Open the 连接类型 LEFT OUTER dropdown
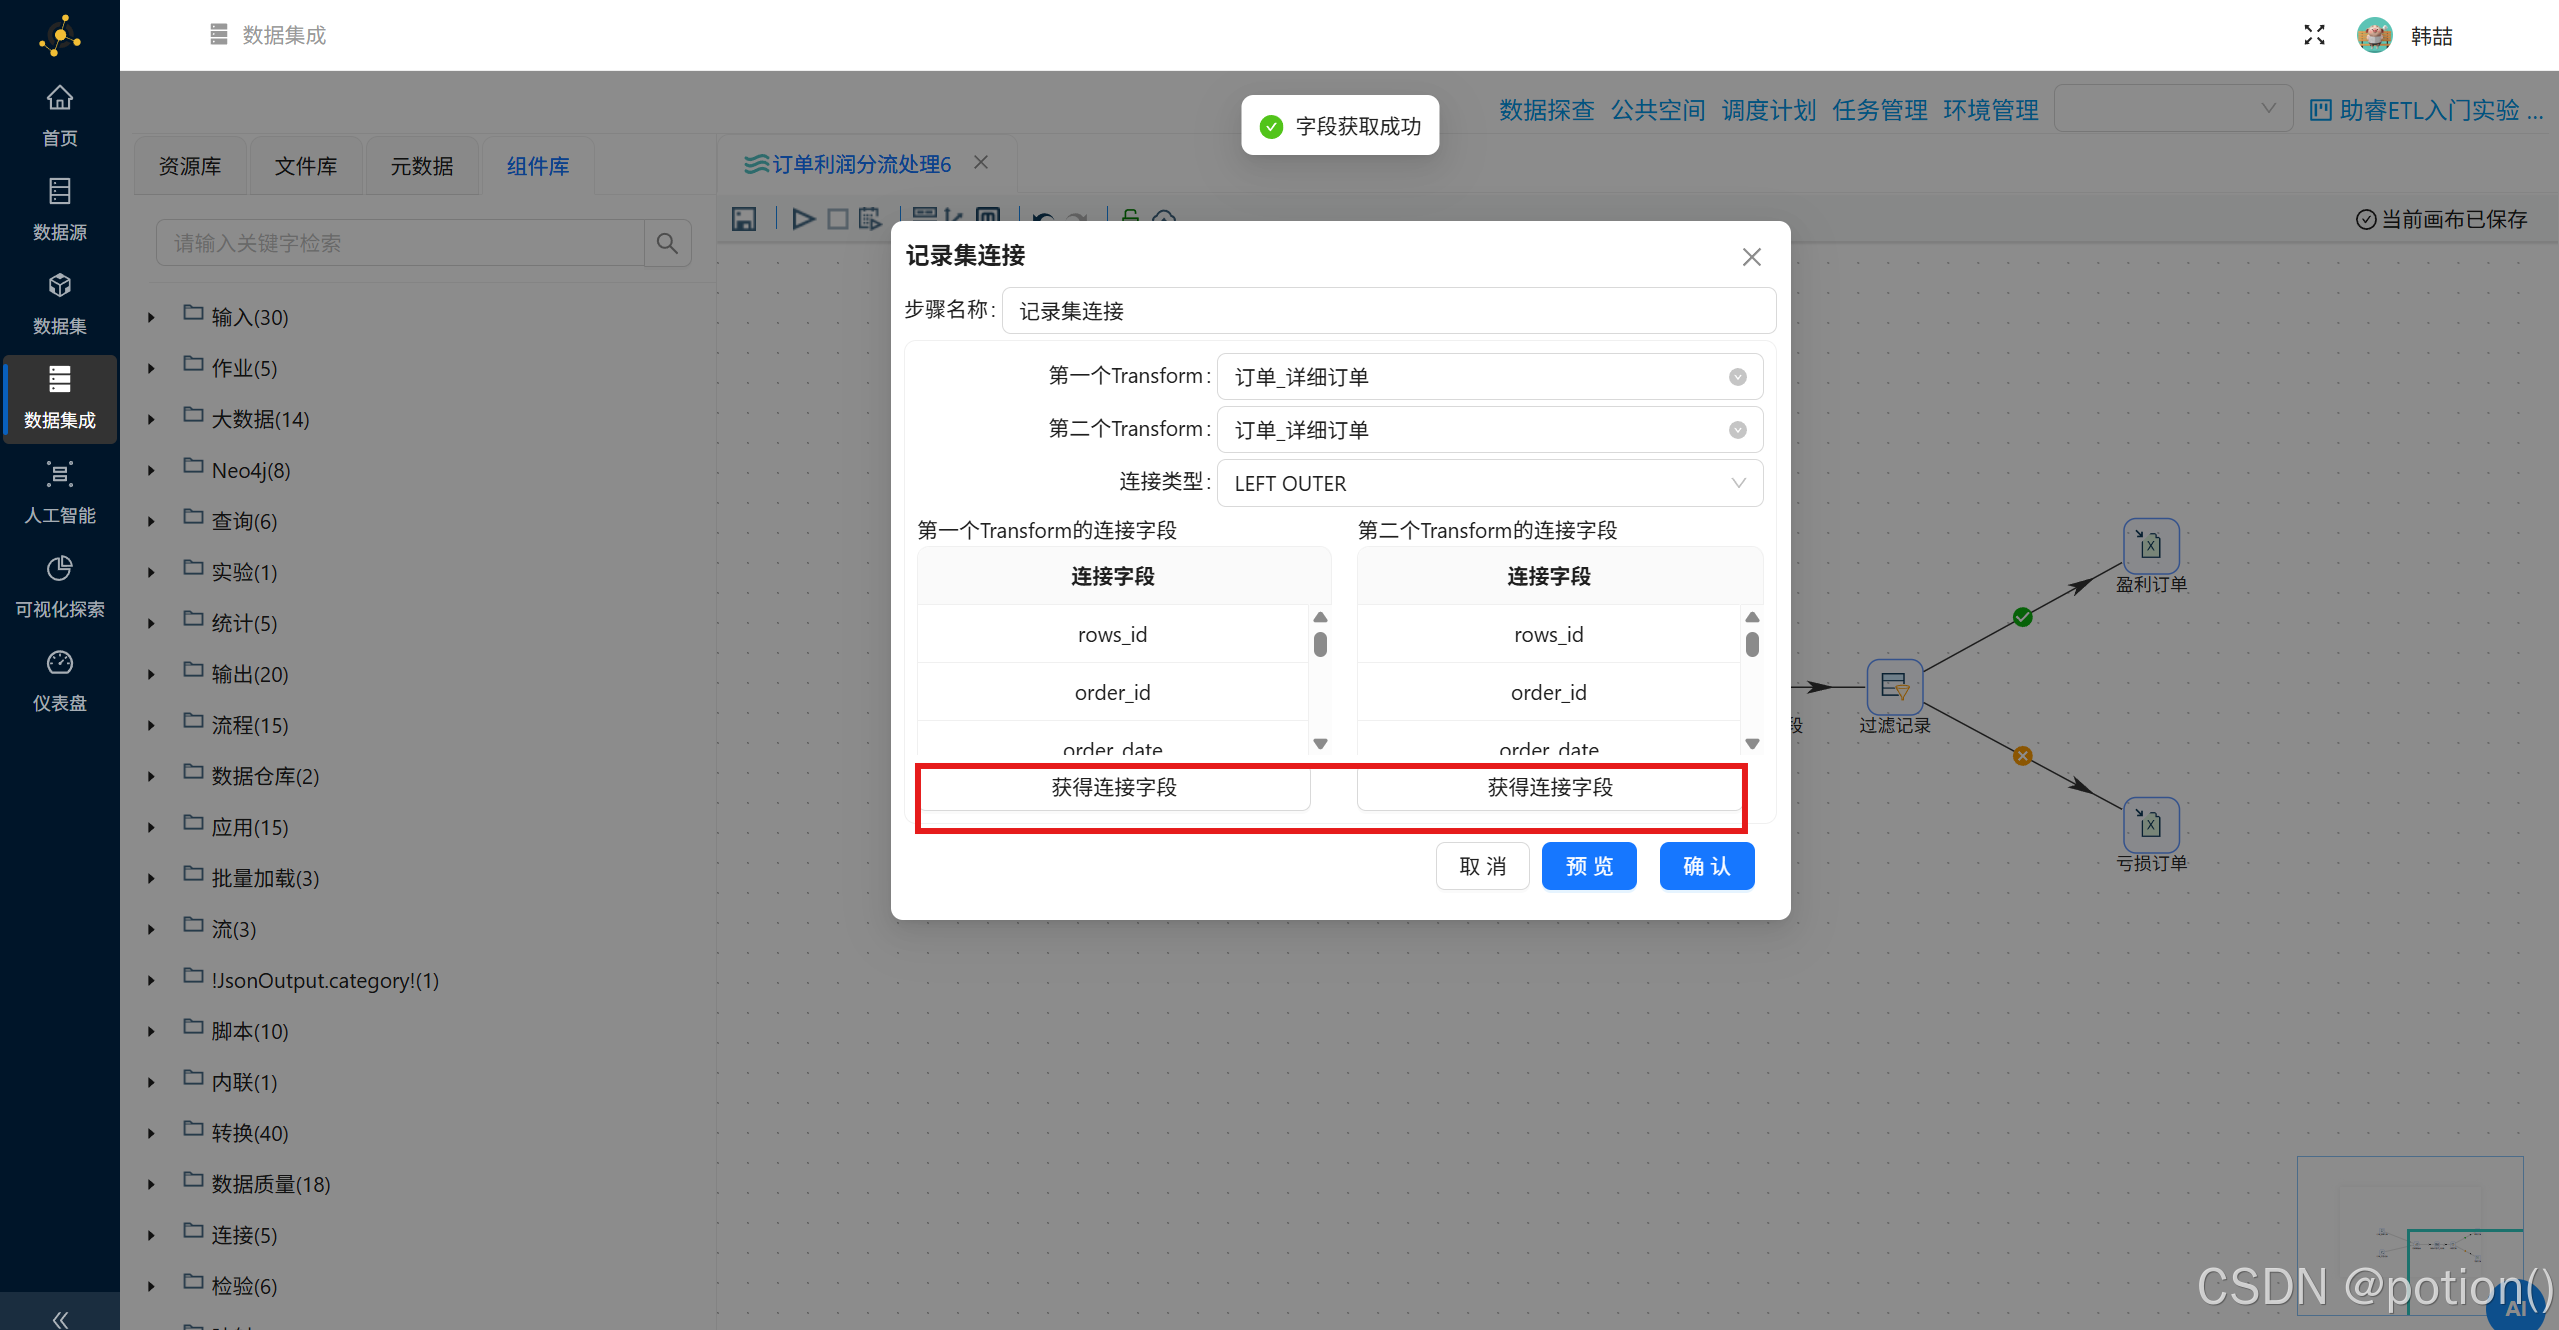Screen dimensions: 2559x1330 (1489, 483)
